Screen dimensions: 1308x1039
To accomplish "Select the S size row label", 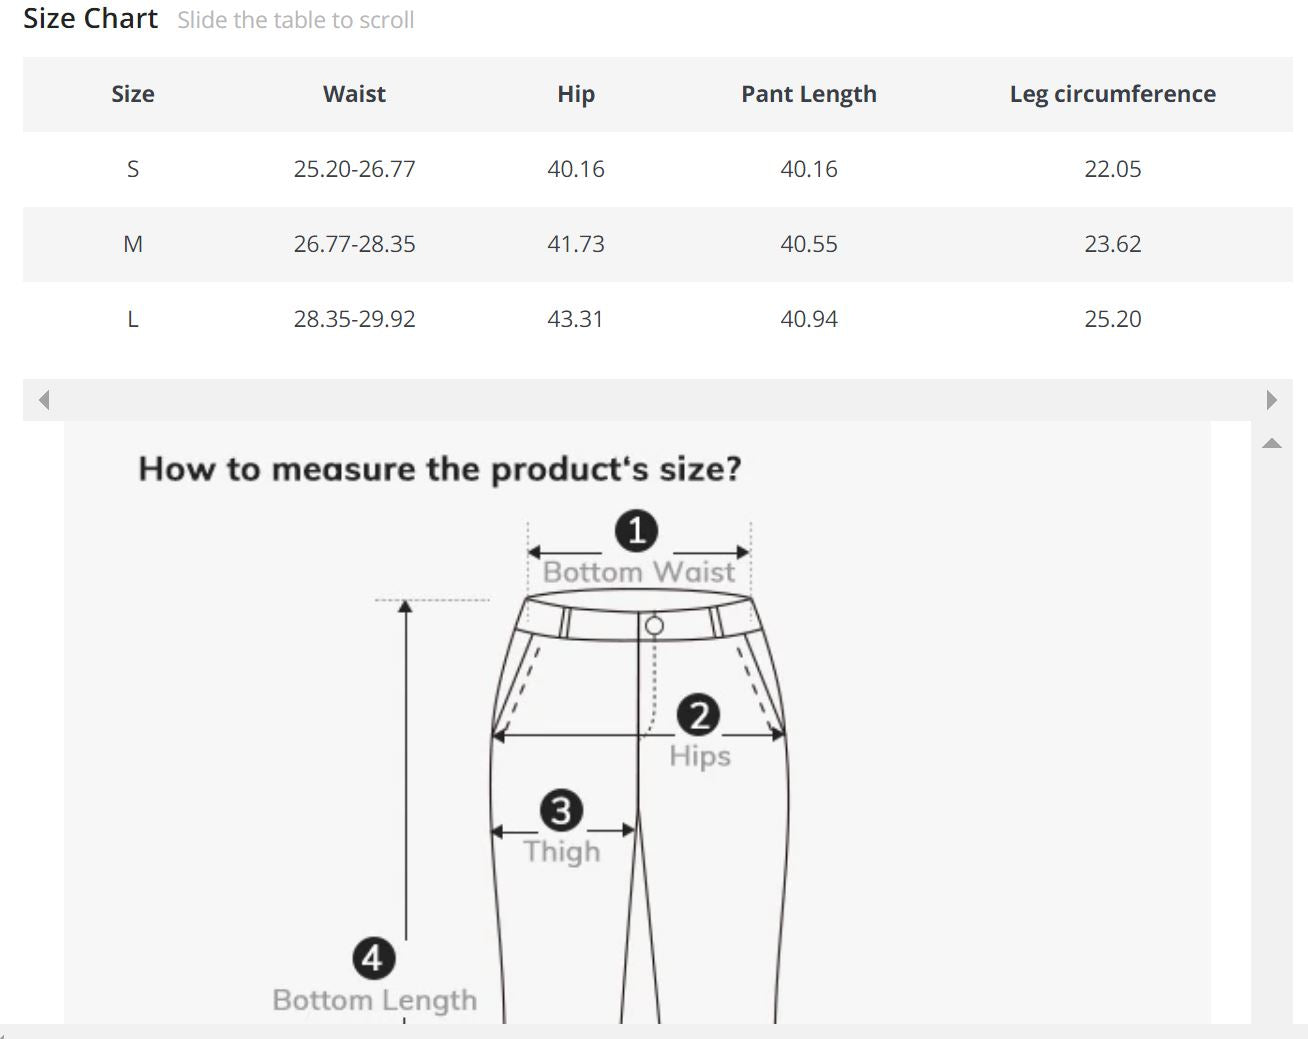I will coord(132,169).
